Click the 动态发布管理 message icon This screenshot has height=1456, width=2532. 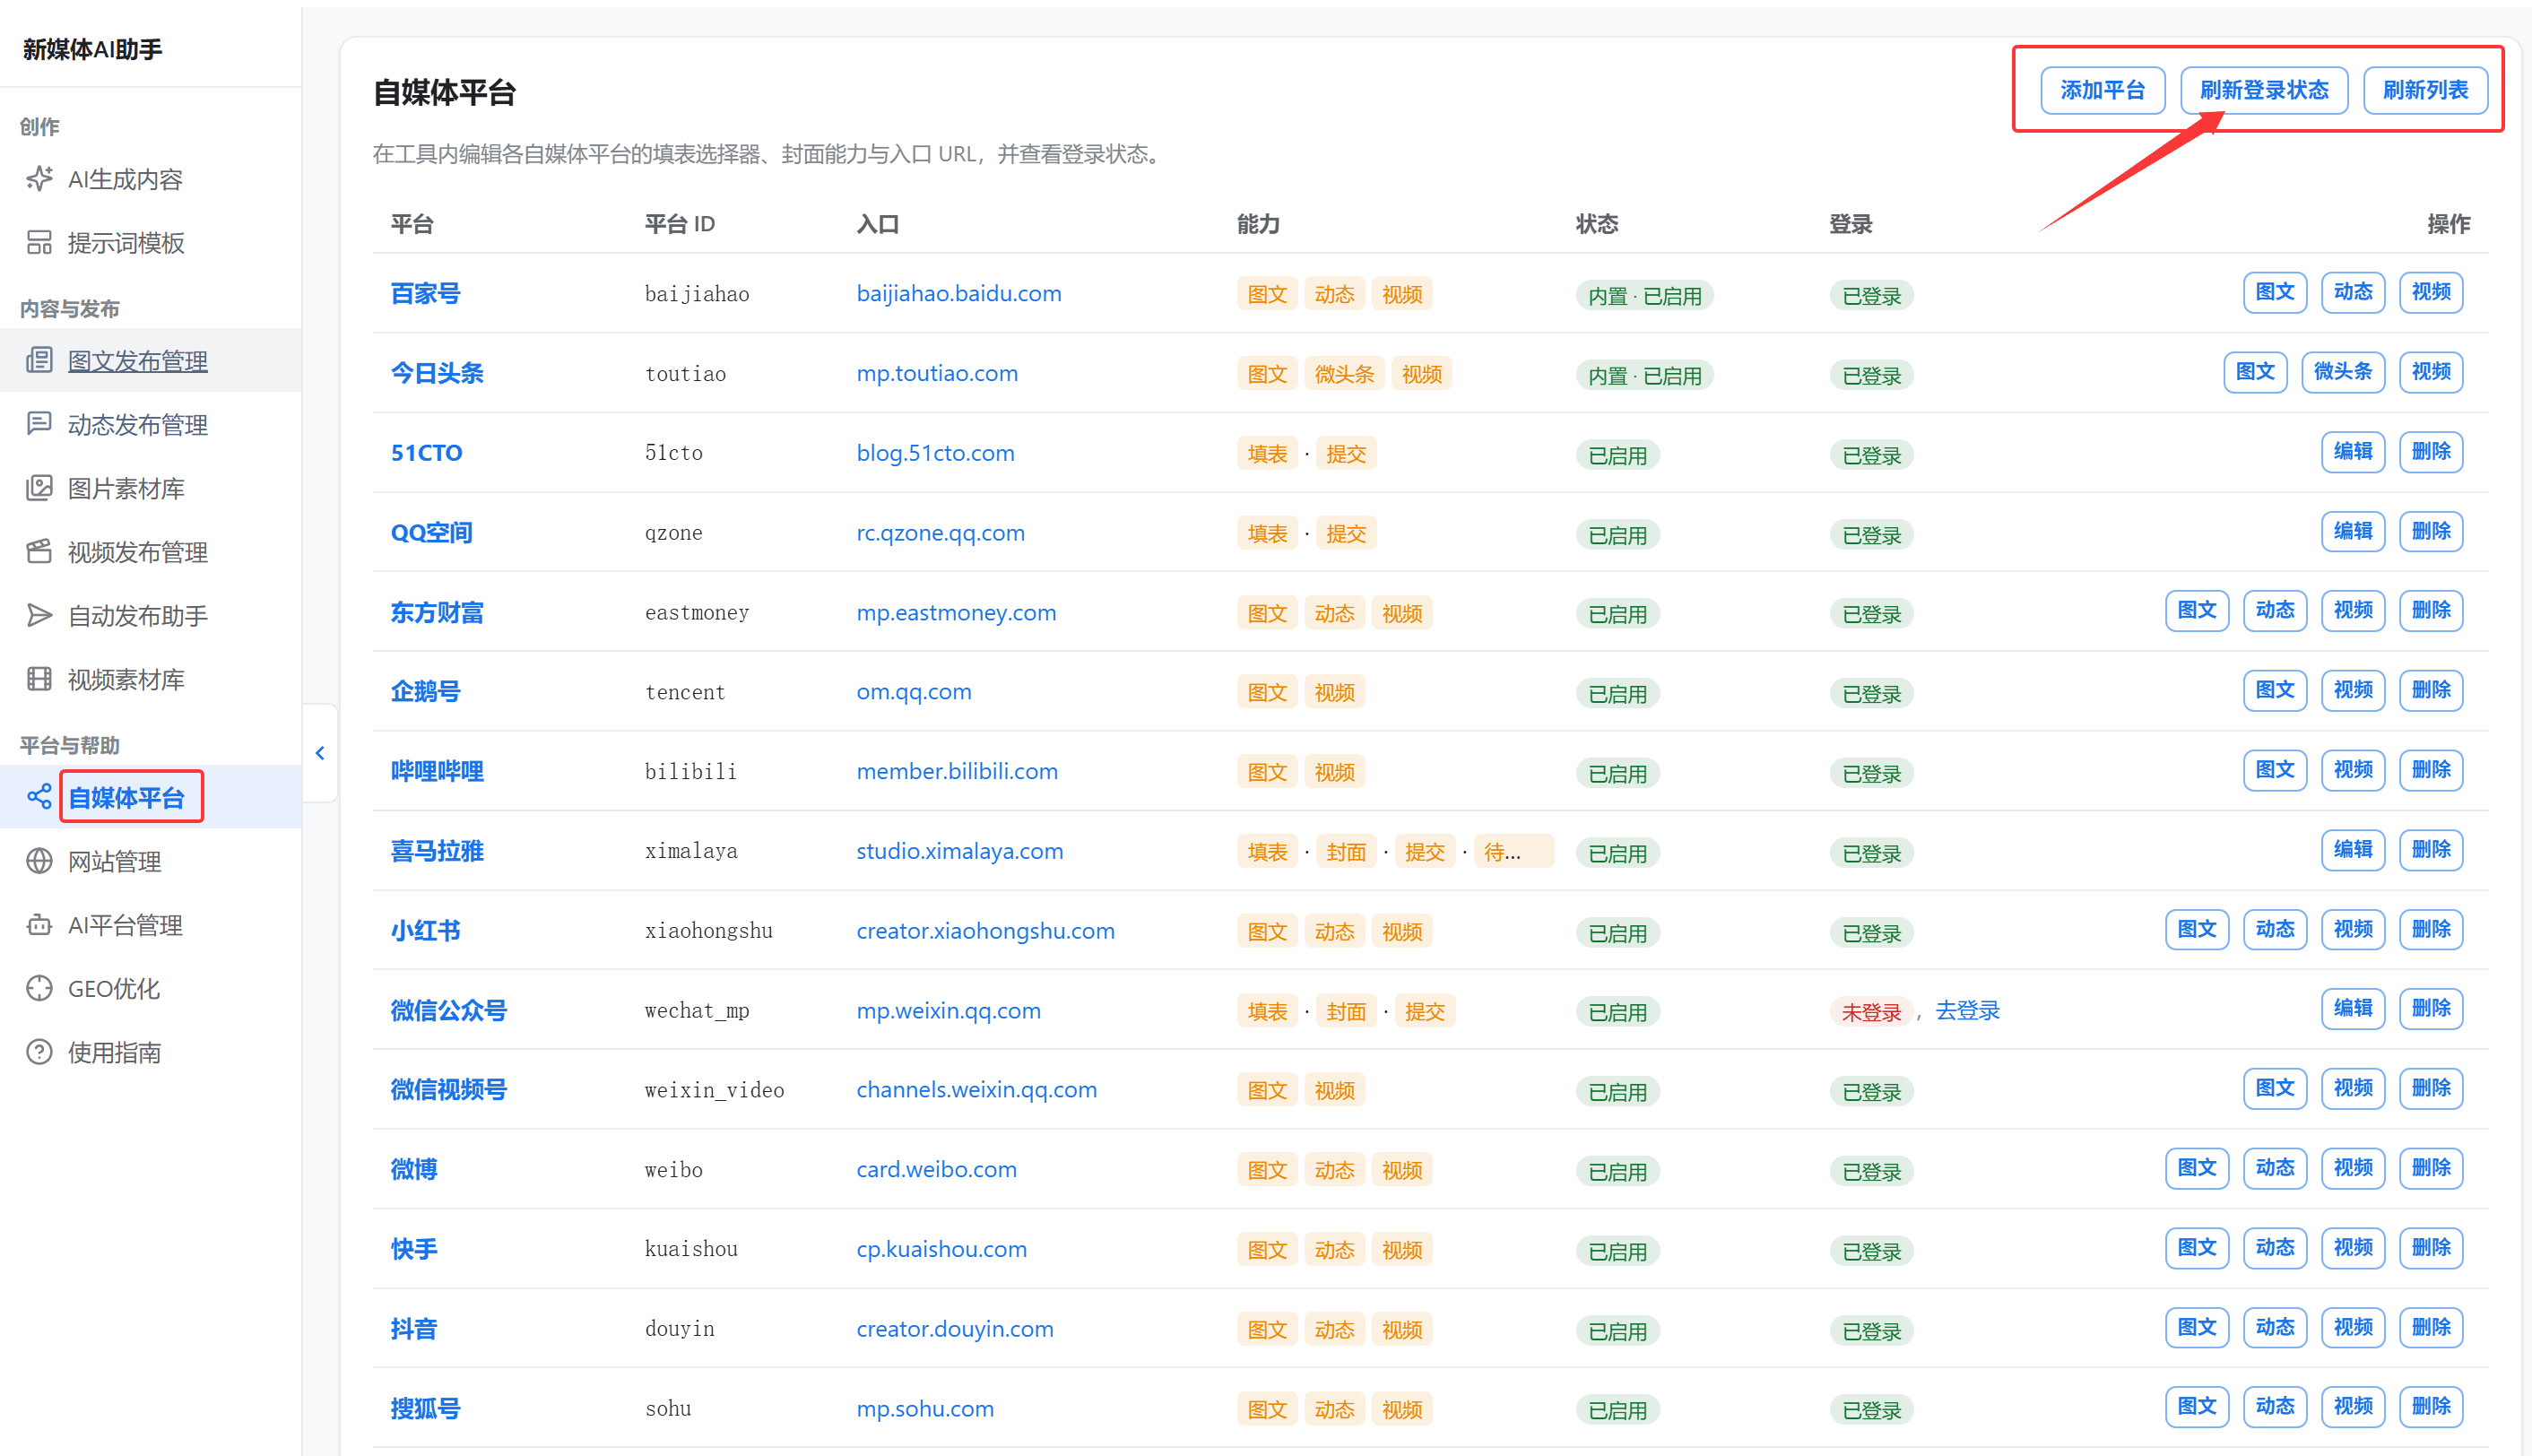[39, 424]
